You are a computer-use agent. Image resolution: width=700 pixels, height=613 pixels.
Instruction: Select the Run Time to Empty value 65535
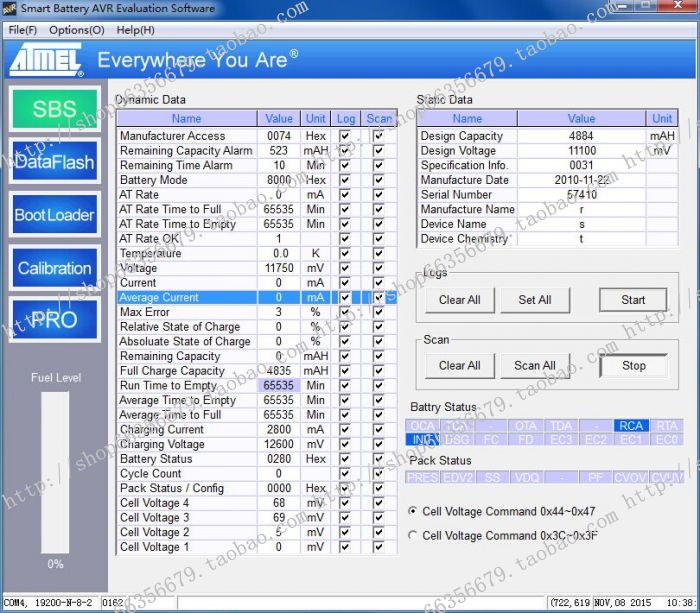click(x=279, y=385)
